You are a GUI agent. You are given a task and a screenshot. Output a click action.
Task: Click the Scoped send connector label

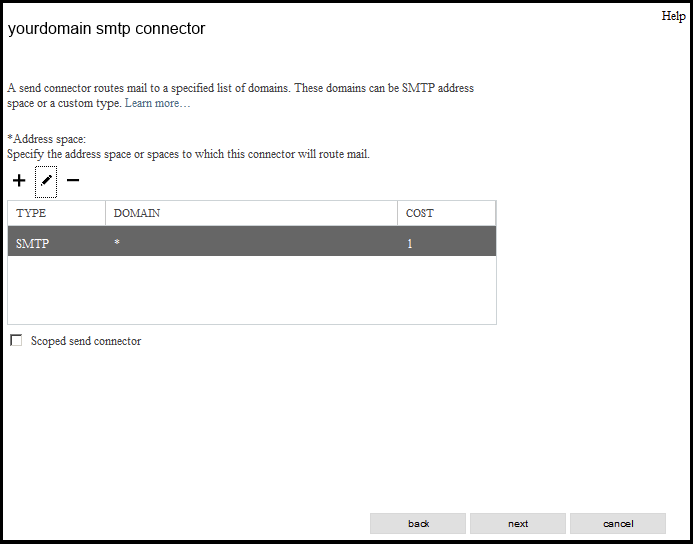click(86, 341)
